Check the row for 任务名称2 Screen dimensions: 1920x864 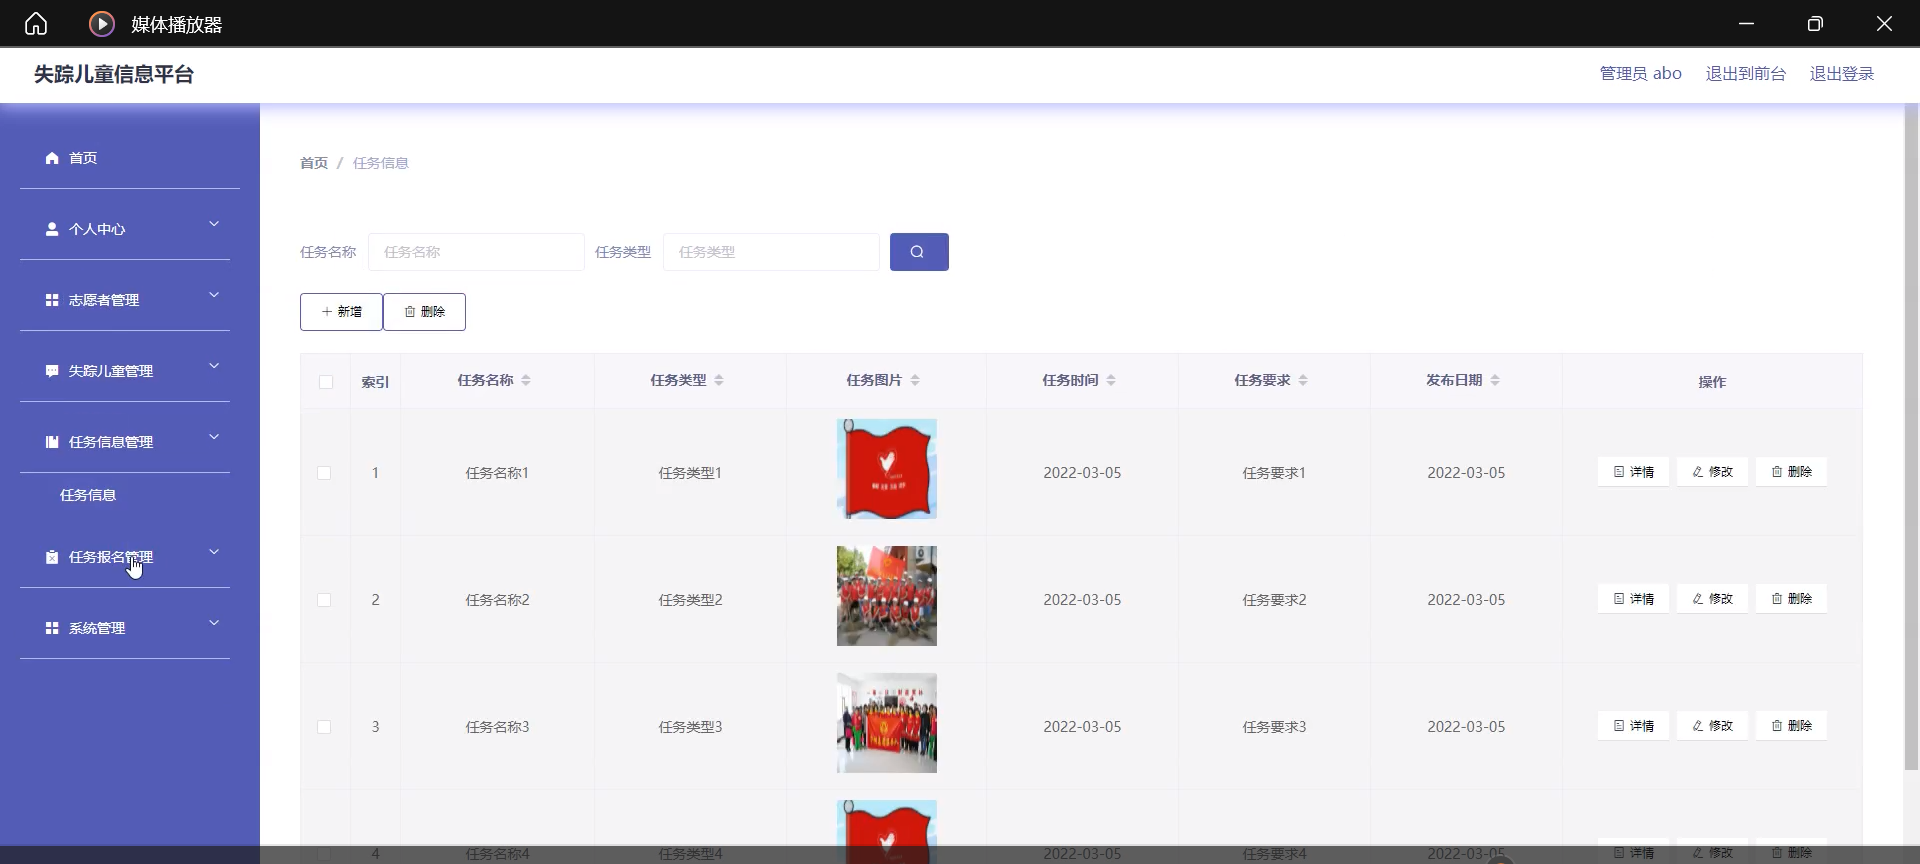click(324, 600)
